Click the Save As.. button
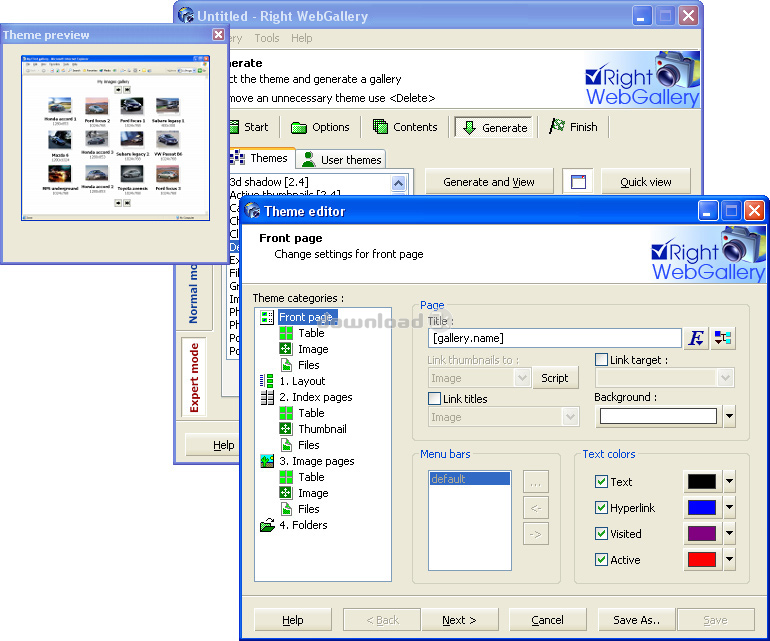This screenshot has width=770, height=641. click(x=637, y=620)
